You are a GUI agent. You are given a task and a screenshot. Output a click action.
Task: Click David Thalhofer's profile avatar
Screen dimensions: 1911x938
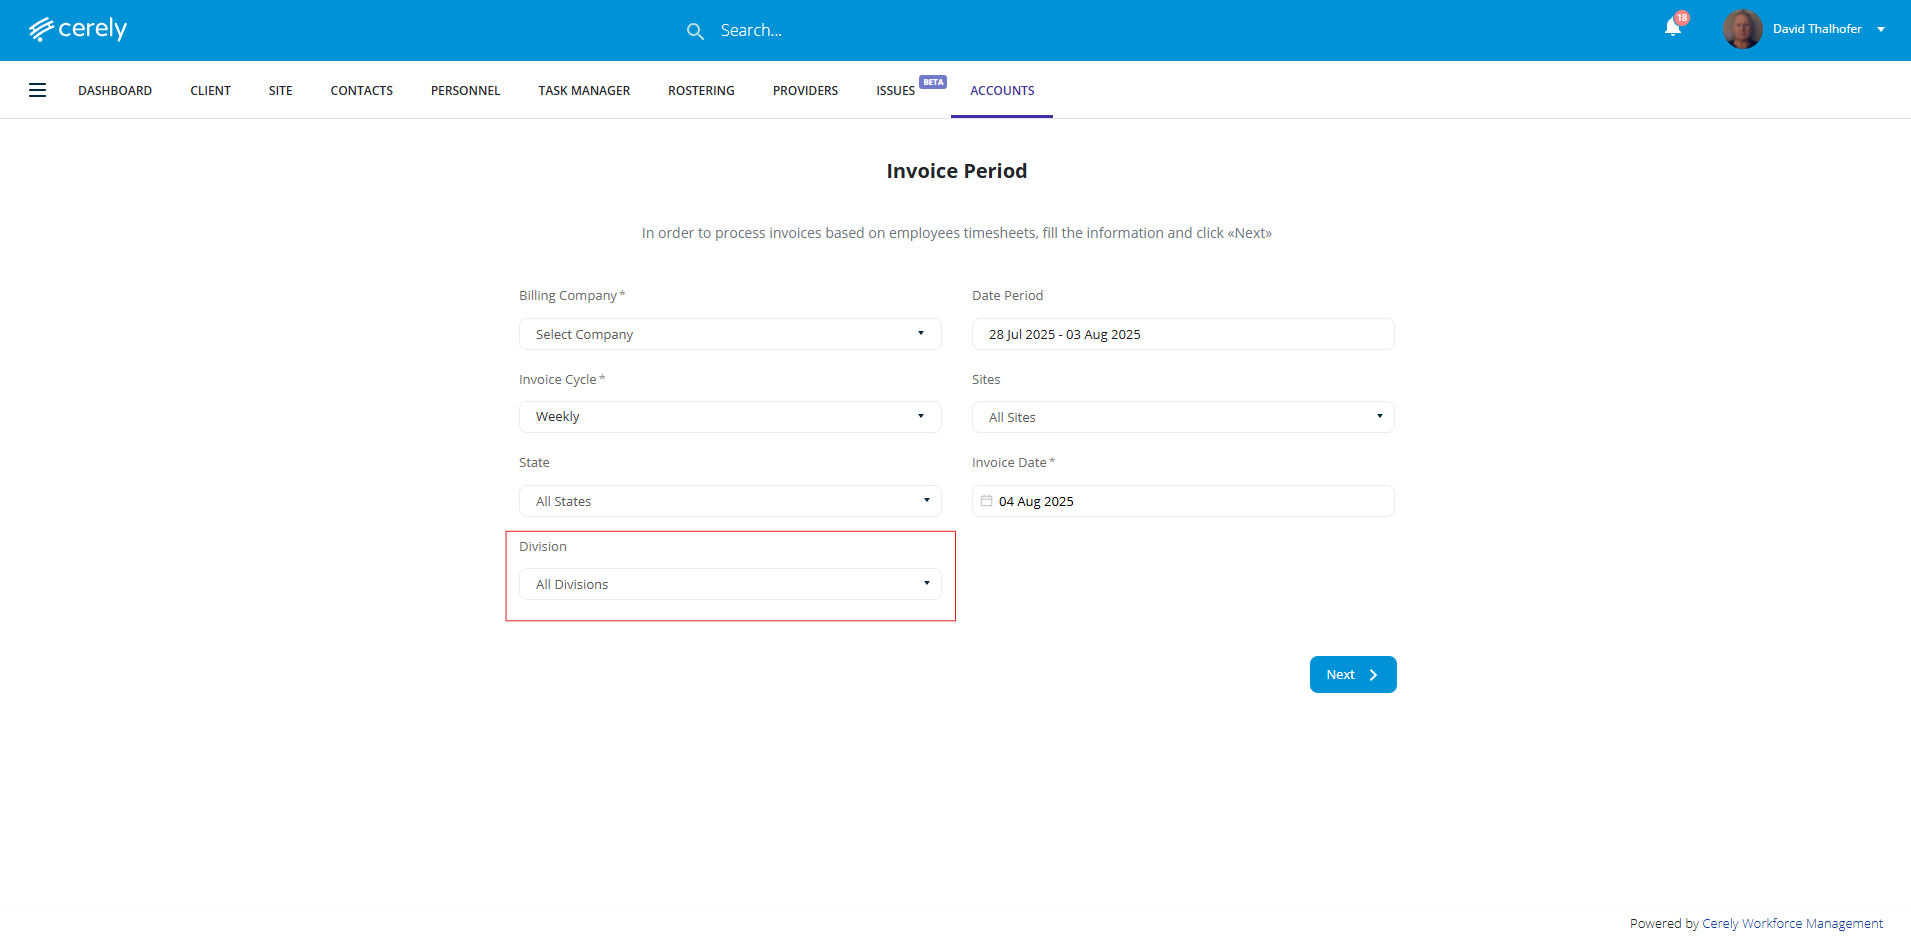pos(1743,29)
